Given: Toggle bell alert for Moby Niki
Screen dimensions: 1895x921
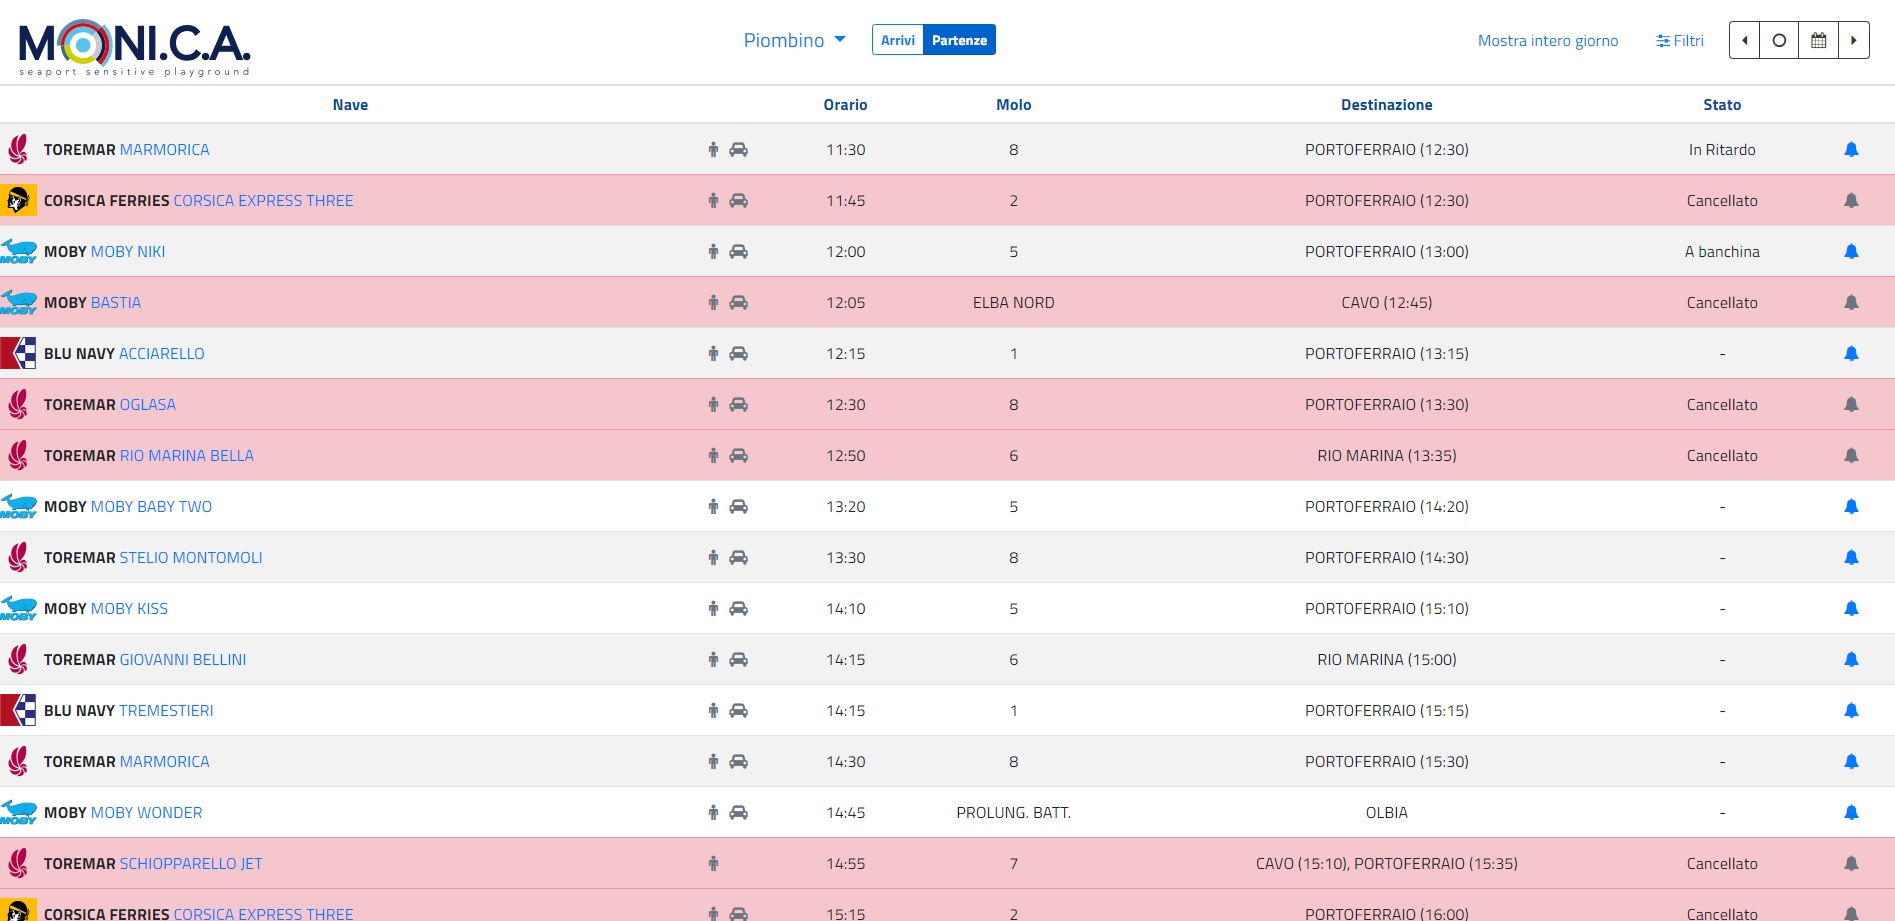Looking at the screenshot, I should (1851, 251).
